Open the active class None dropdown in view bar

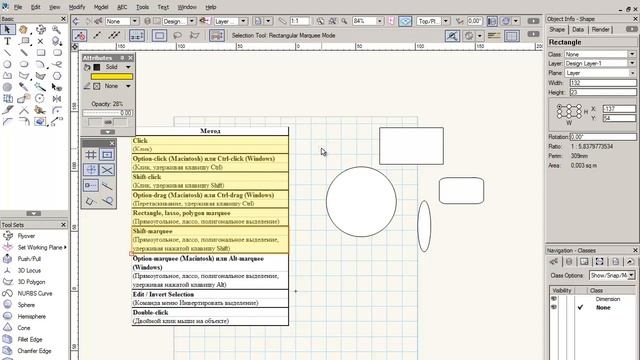135,21
